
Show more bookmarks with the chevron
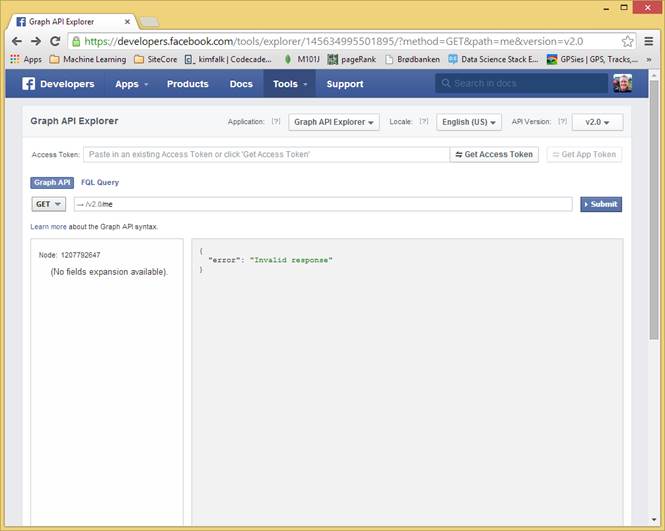pyautogui.click(x=649, y=59)
